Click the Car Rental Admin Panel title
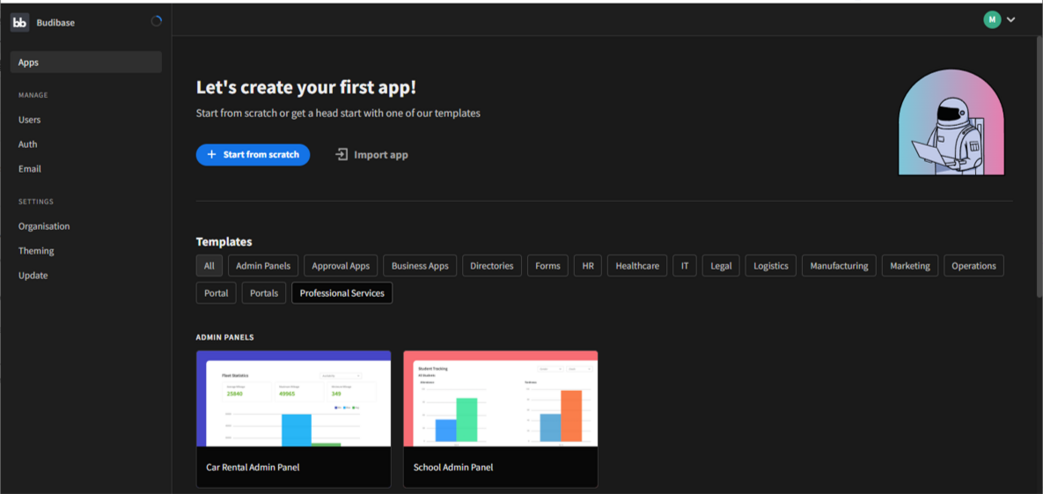1043x494 pixels. (x=253, y=467)
